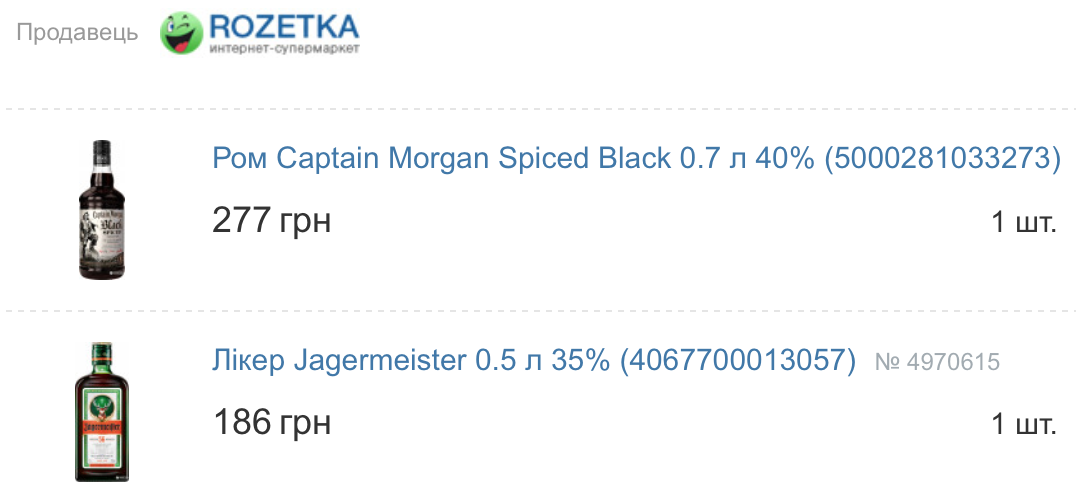Screen dimensions: 1076x500
Task: Click the Jagermeister deer emblem on the bottle
Action: 102,403
